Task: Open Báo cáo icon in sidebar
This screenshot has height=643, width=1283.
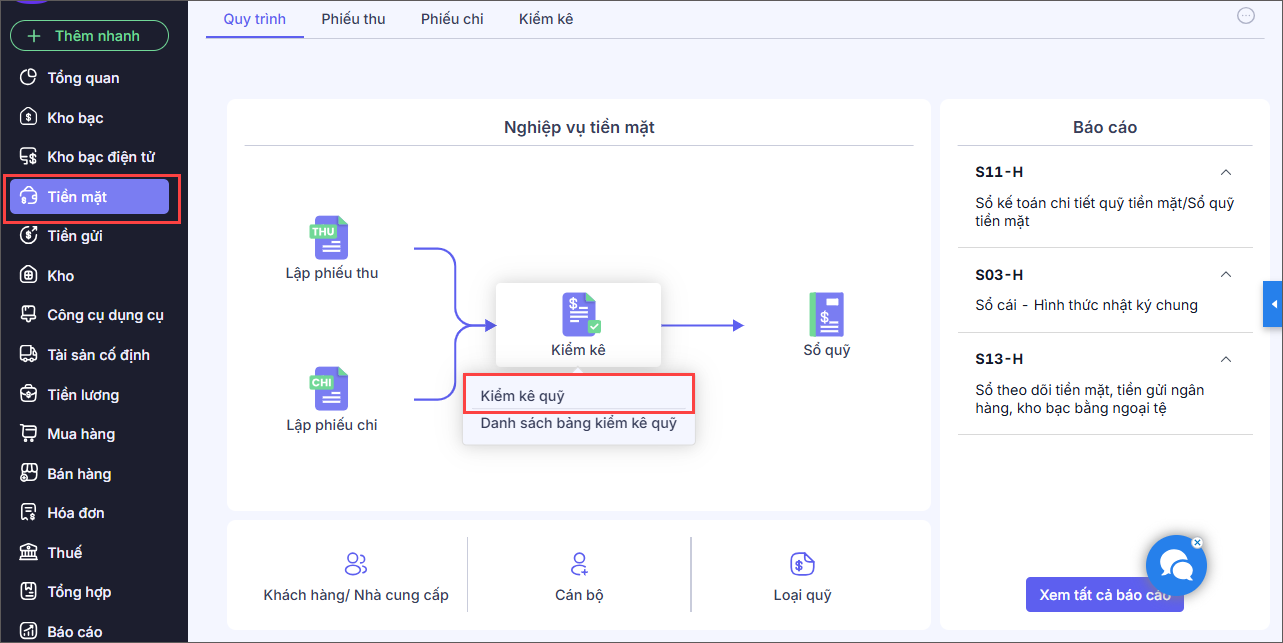Action: tap(29, 632)
